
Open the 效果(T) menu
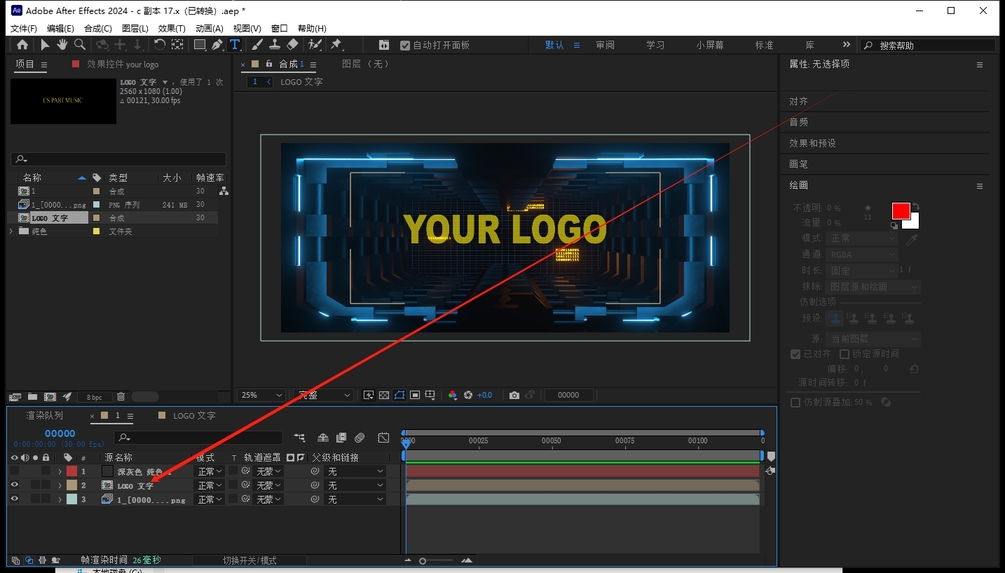pos(171,28)
